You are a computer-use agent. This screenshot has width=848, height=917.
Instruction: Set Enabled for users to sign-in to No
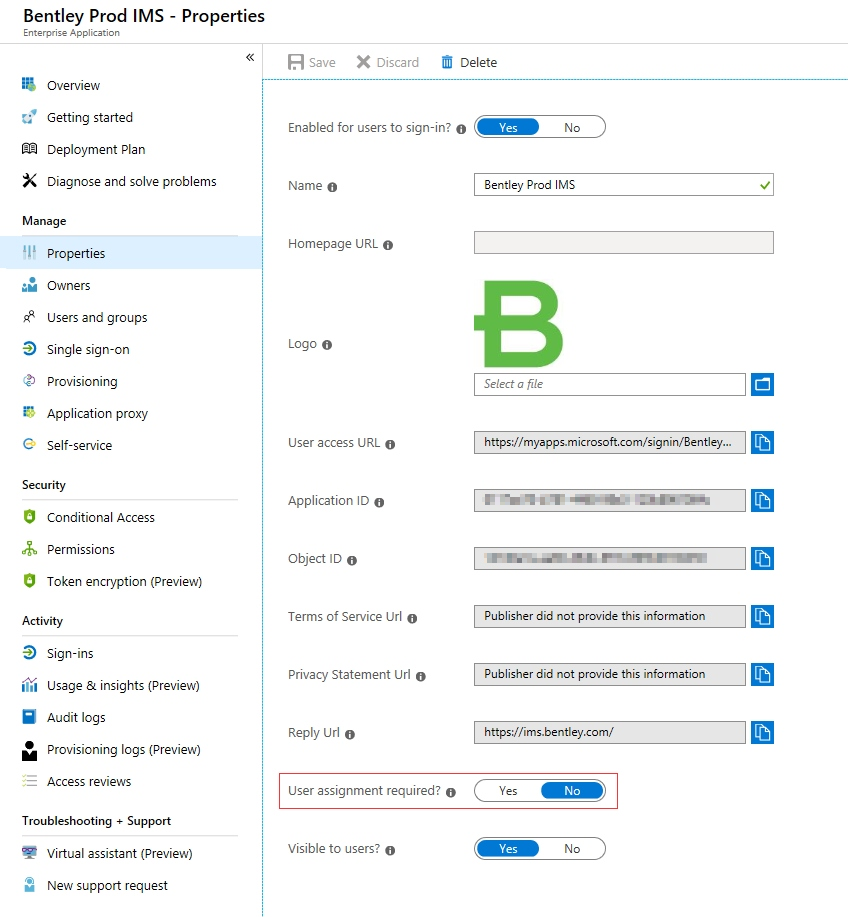572,126
